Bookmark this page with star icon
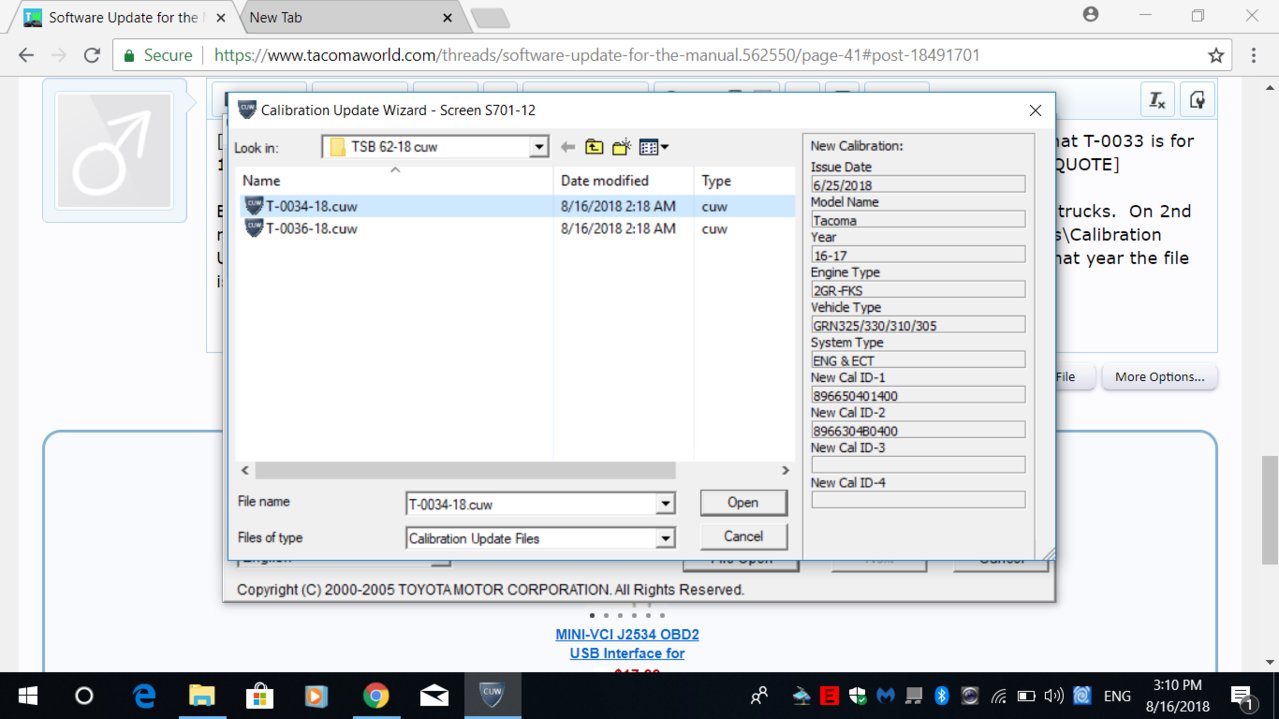 pos(1216,56)
